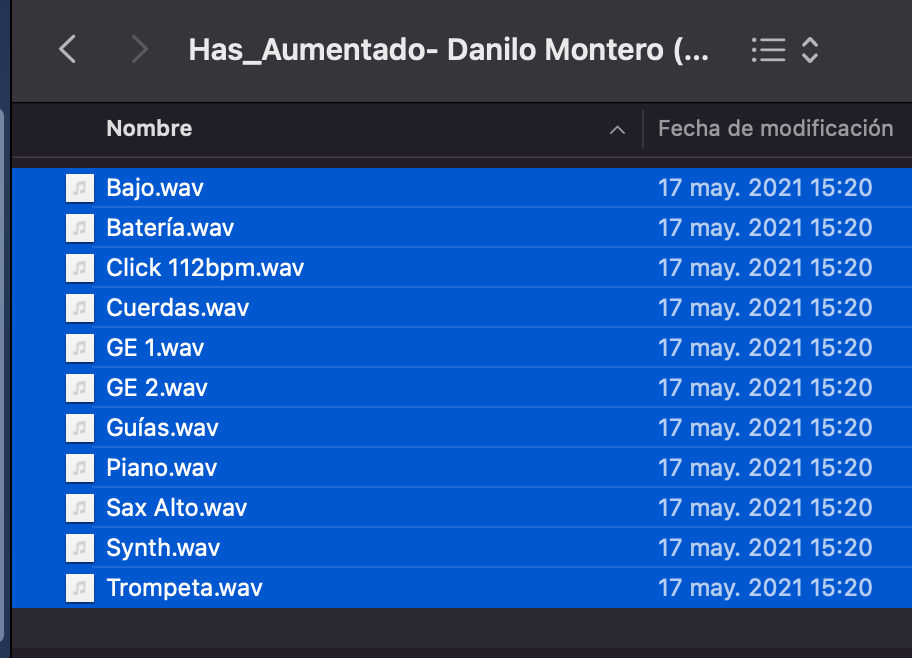
Task: Sort by Fecha de modificación header
Action: point(775,129)
